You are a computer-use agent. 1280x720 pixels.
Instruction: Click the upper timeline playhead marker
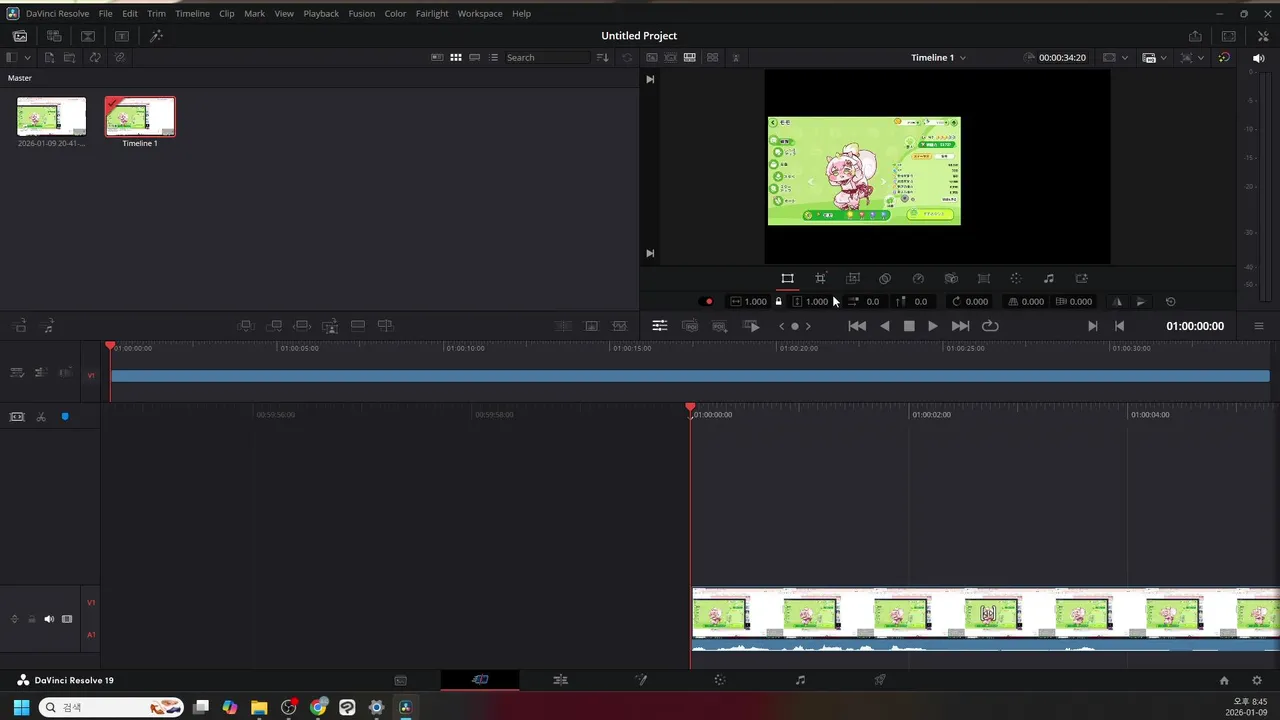pos(110,346)
